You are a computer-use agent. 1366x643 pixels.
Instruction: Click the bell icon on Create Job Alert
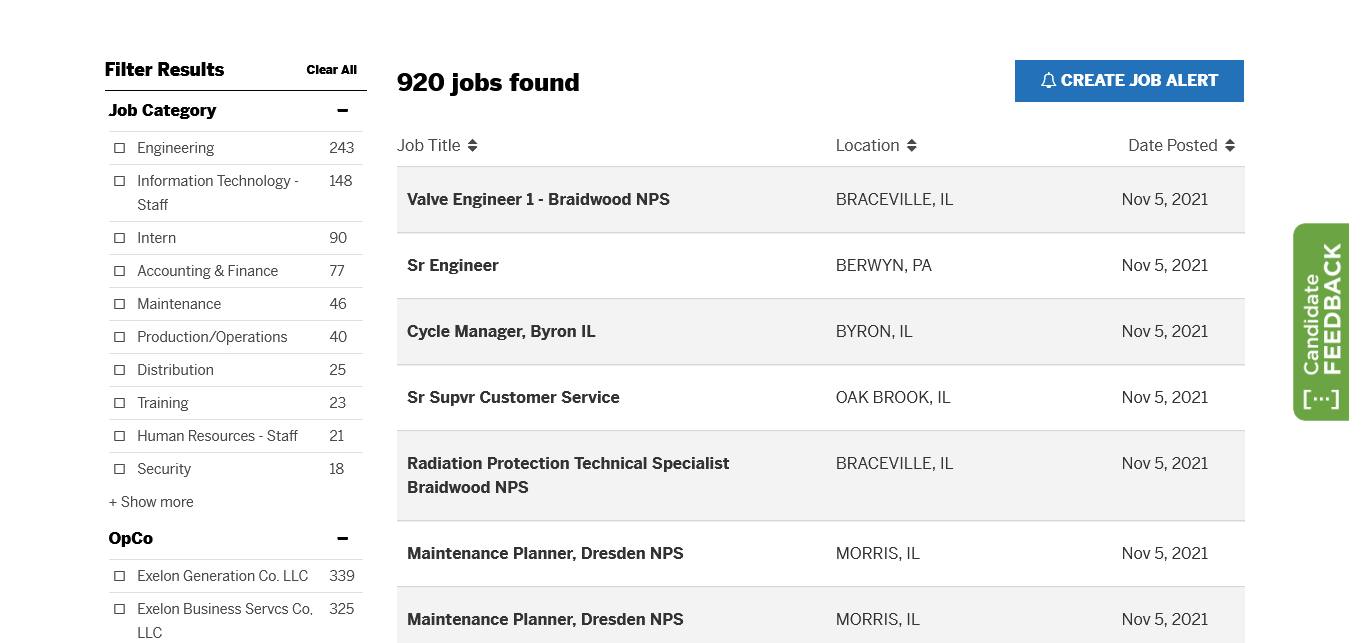[1048, 81]
